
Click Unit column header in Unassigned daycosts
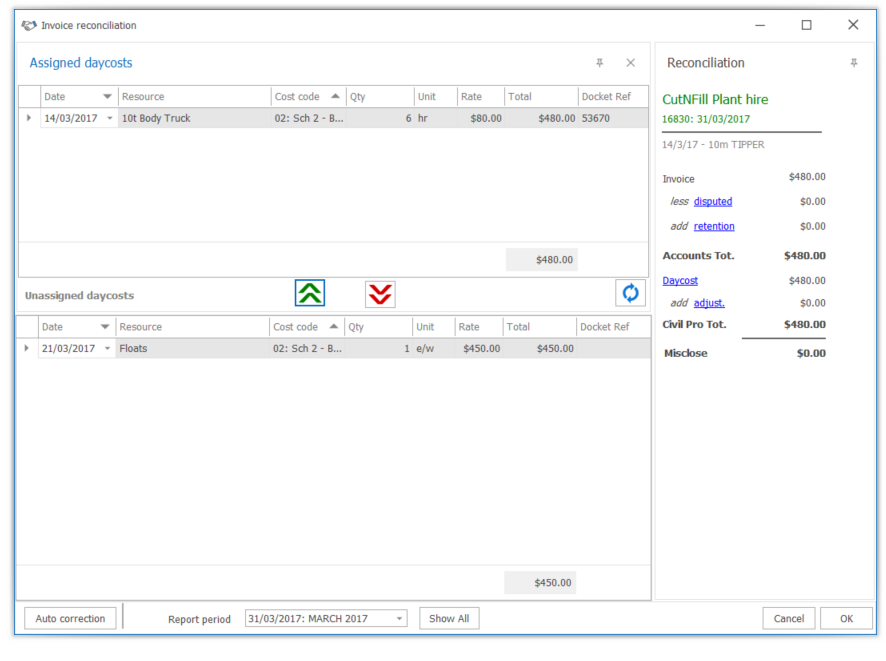(x=433, y=327)
